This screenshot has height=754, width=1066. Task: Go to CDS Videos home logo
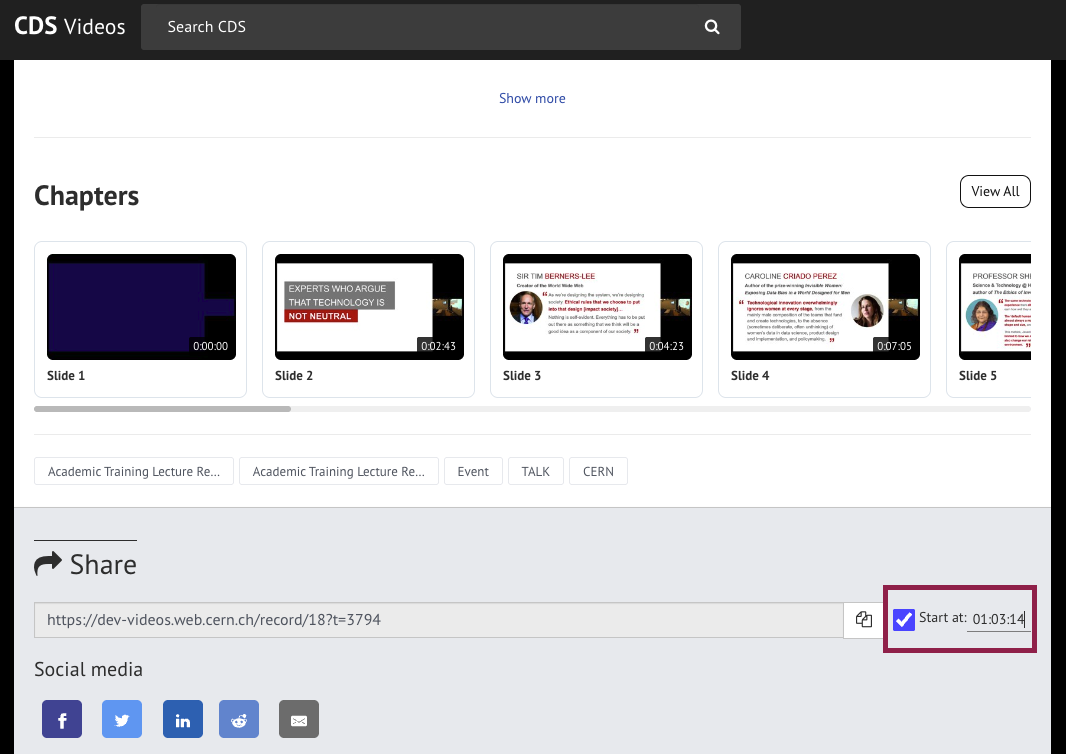pyautogui.click(x=70, y=26)
